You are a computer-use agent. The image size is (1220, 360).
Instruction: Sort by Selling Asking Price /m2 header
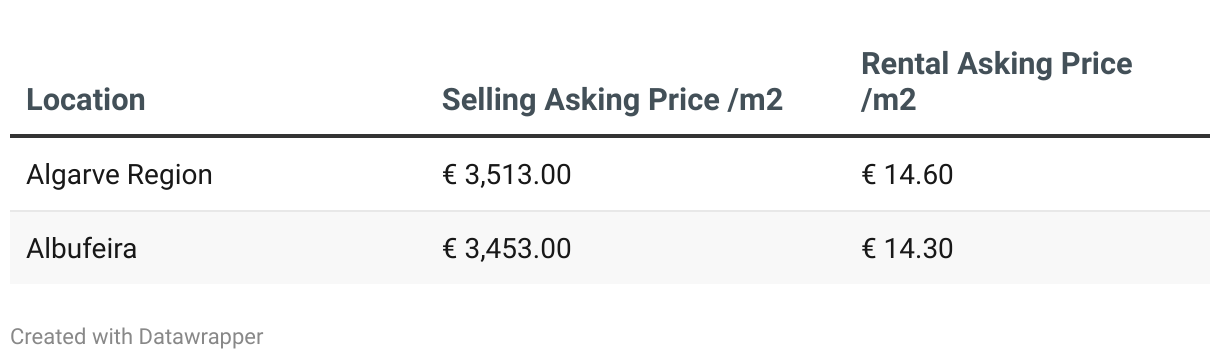tap(612, 100)
